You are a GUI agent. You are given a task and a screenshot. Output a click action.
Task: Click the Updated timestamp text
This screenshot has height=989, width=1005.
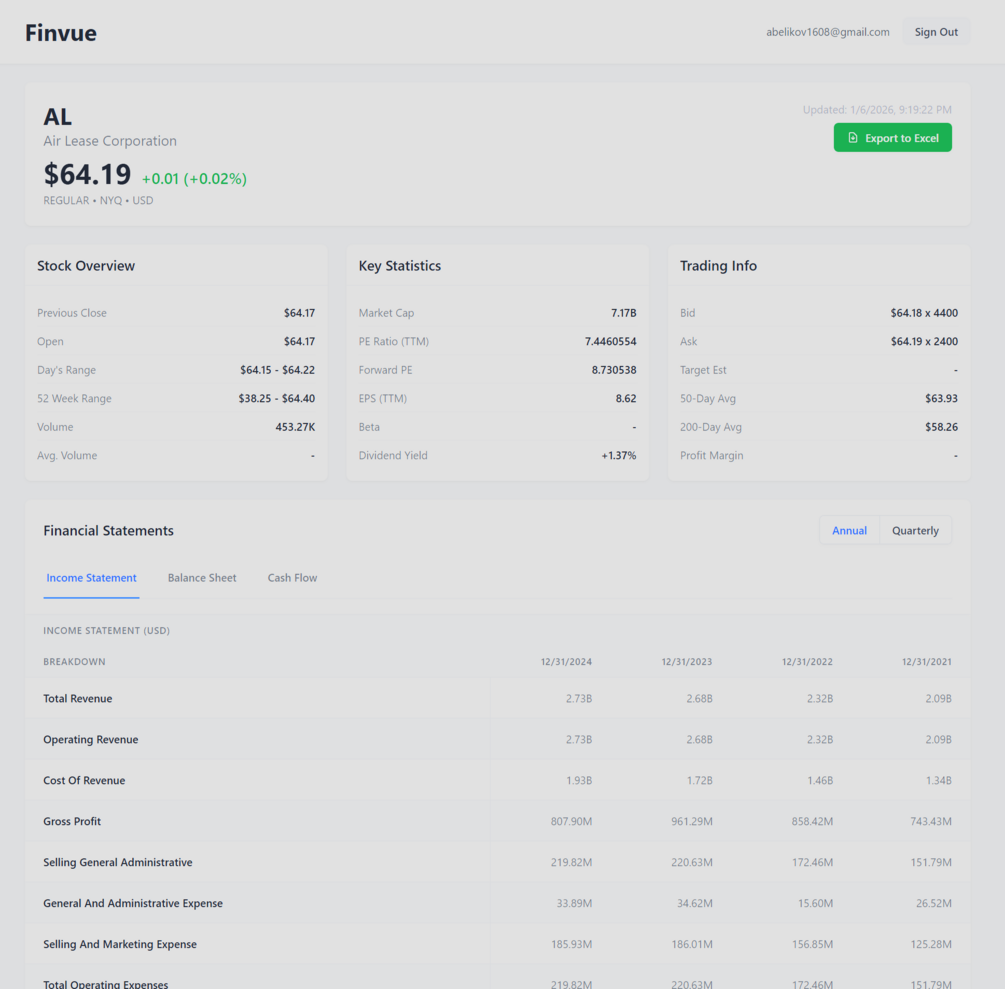877,110
